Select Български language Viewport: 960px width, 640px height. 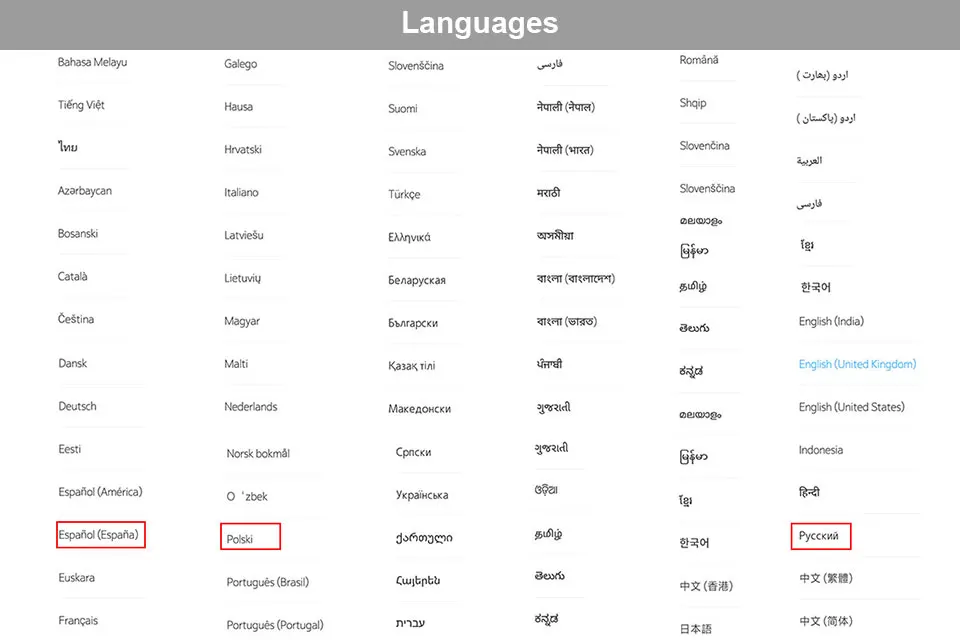(x=413, y=323)
